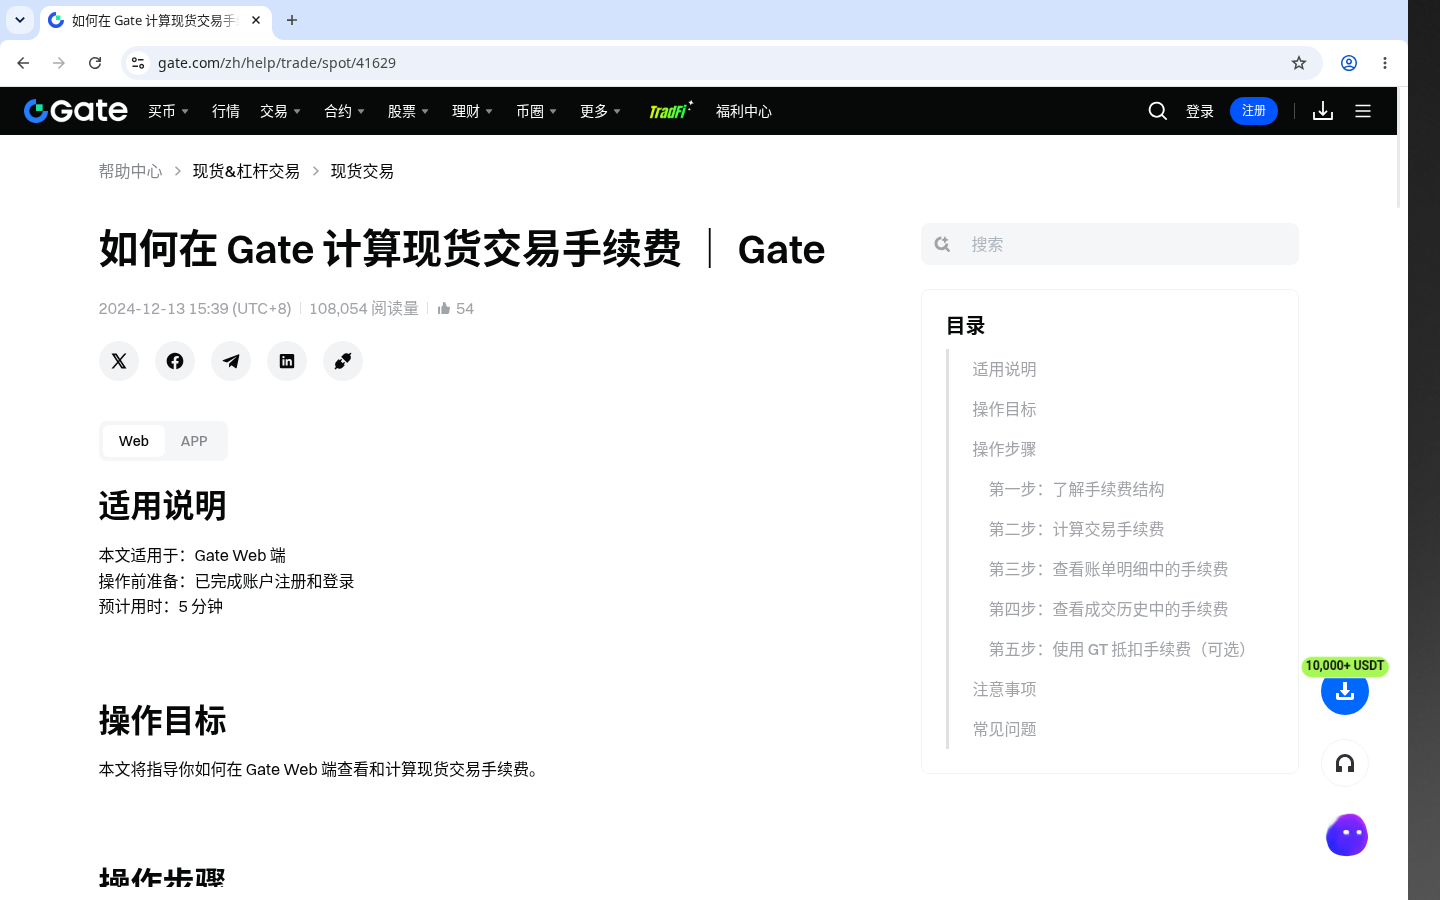Screen dimensions: 1440x900
Task: Click the 10,000+ USDT badge
Action: [x=1345, y=666]
